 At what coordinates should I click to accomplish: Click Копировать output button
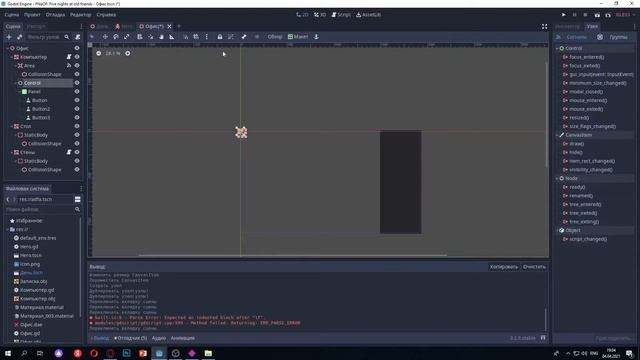coord(504,267)
